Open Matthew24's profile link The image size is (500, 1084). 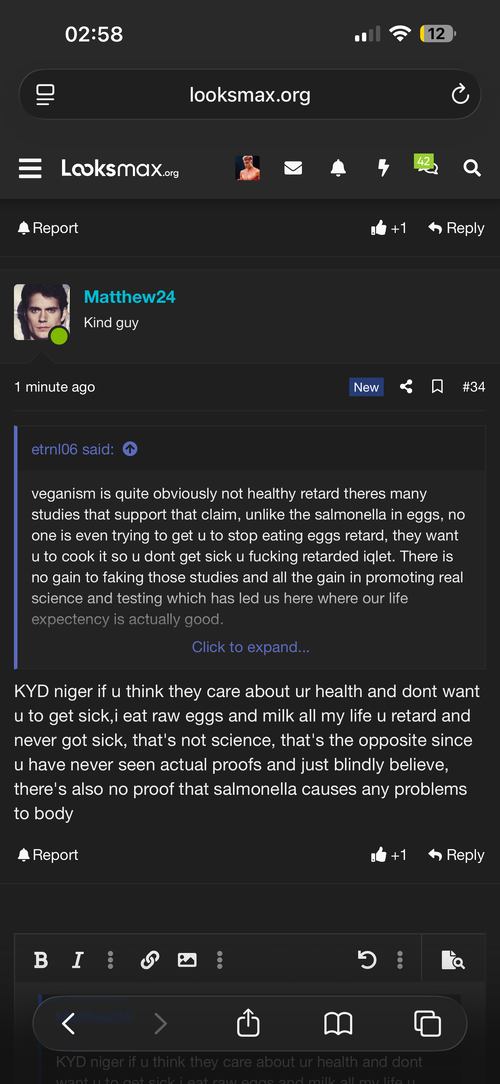pos(129,297)
